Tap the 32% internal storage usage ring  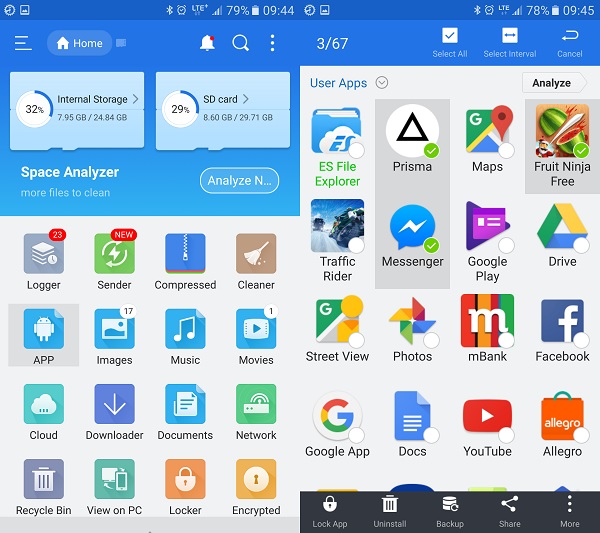click(x=34, y=109)
